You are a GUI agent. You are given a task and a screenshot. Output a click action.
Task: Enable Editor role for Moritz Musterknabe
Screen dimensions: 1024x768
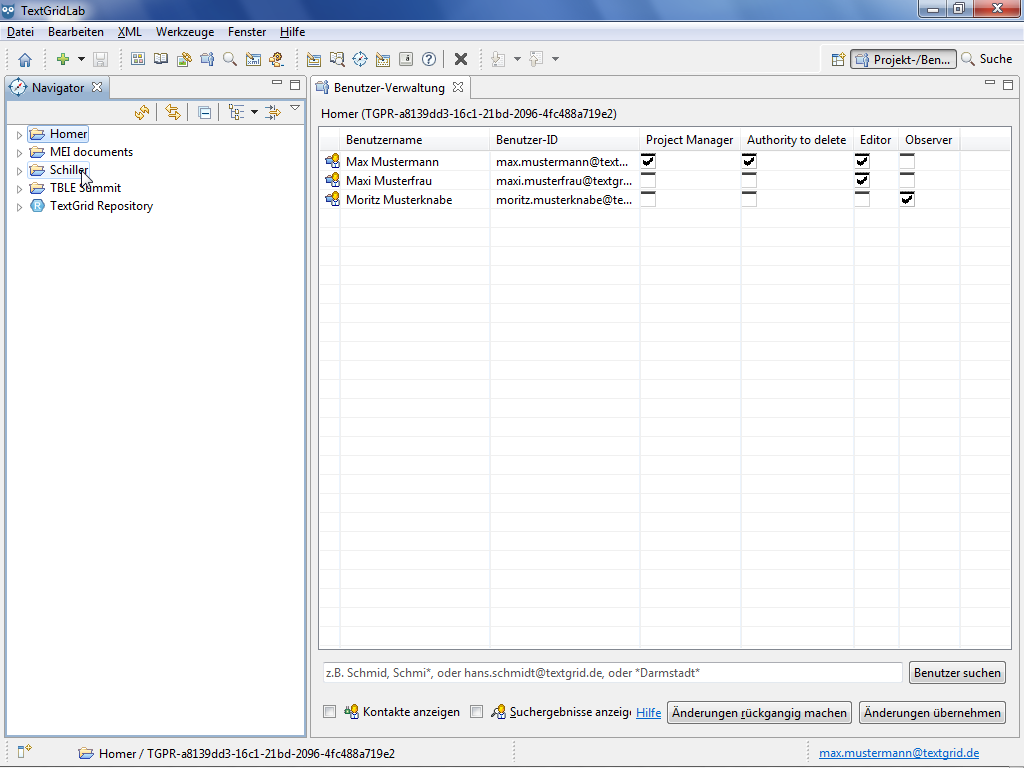(x=861, y=199)
